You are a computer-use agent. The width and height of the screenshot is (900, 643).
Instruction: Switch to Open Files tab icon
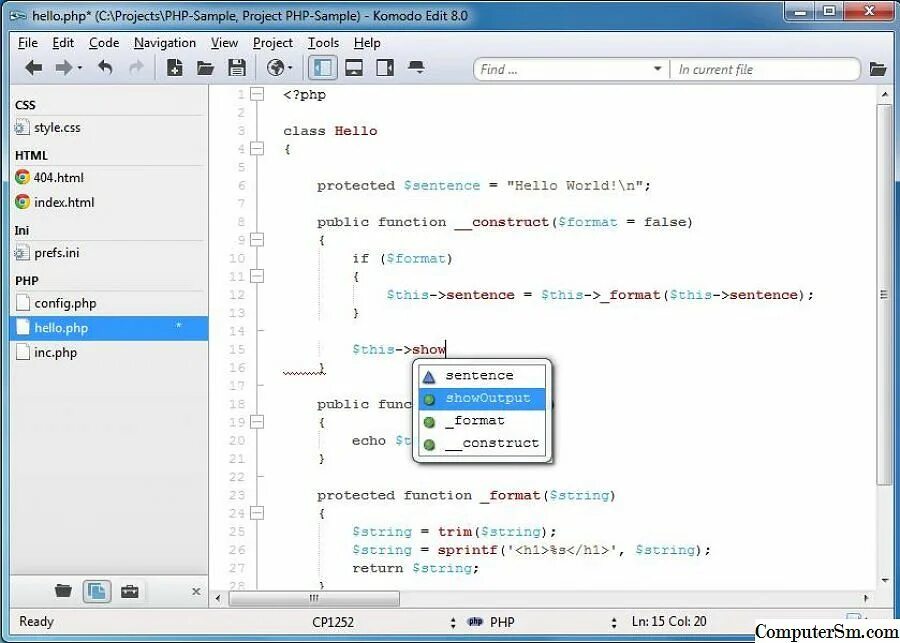point(96,591)
